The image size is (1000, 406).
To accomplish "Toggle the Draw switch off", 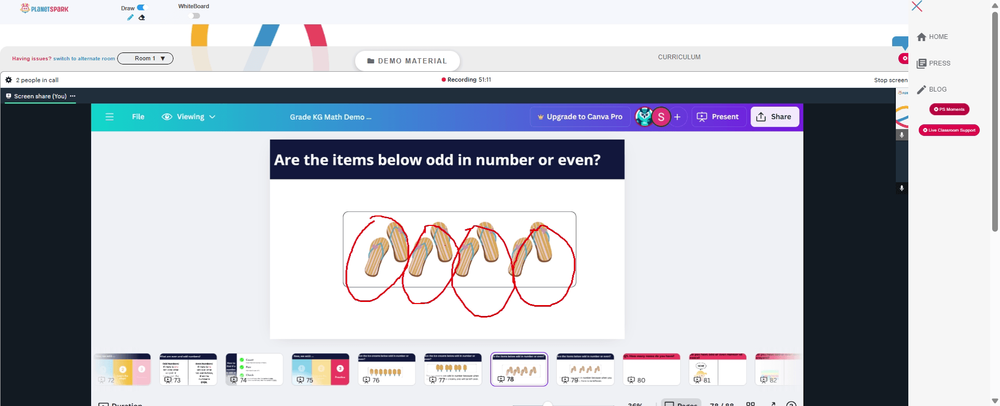I will [140, 8].
